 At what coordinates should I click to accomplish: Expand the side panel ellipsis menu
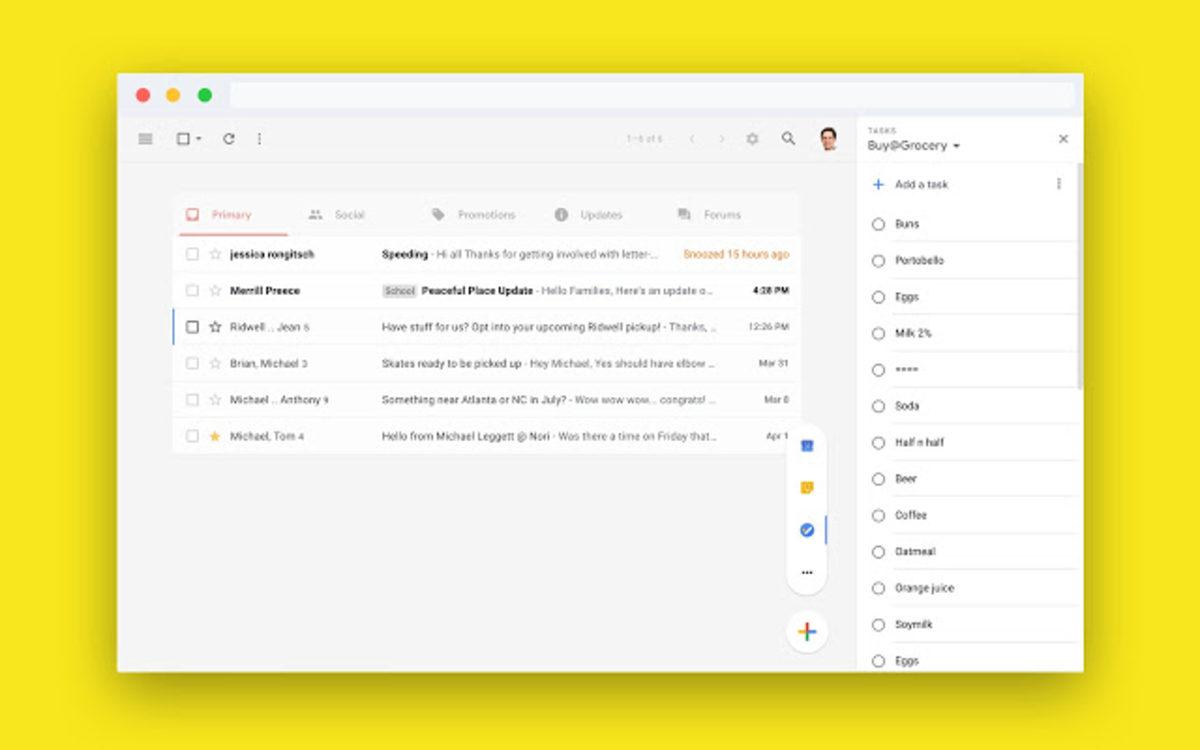(808, 571)
